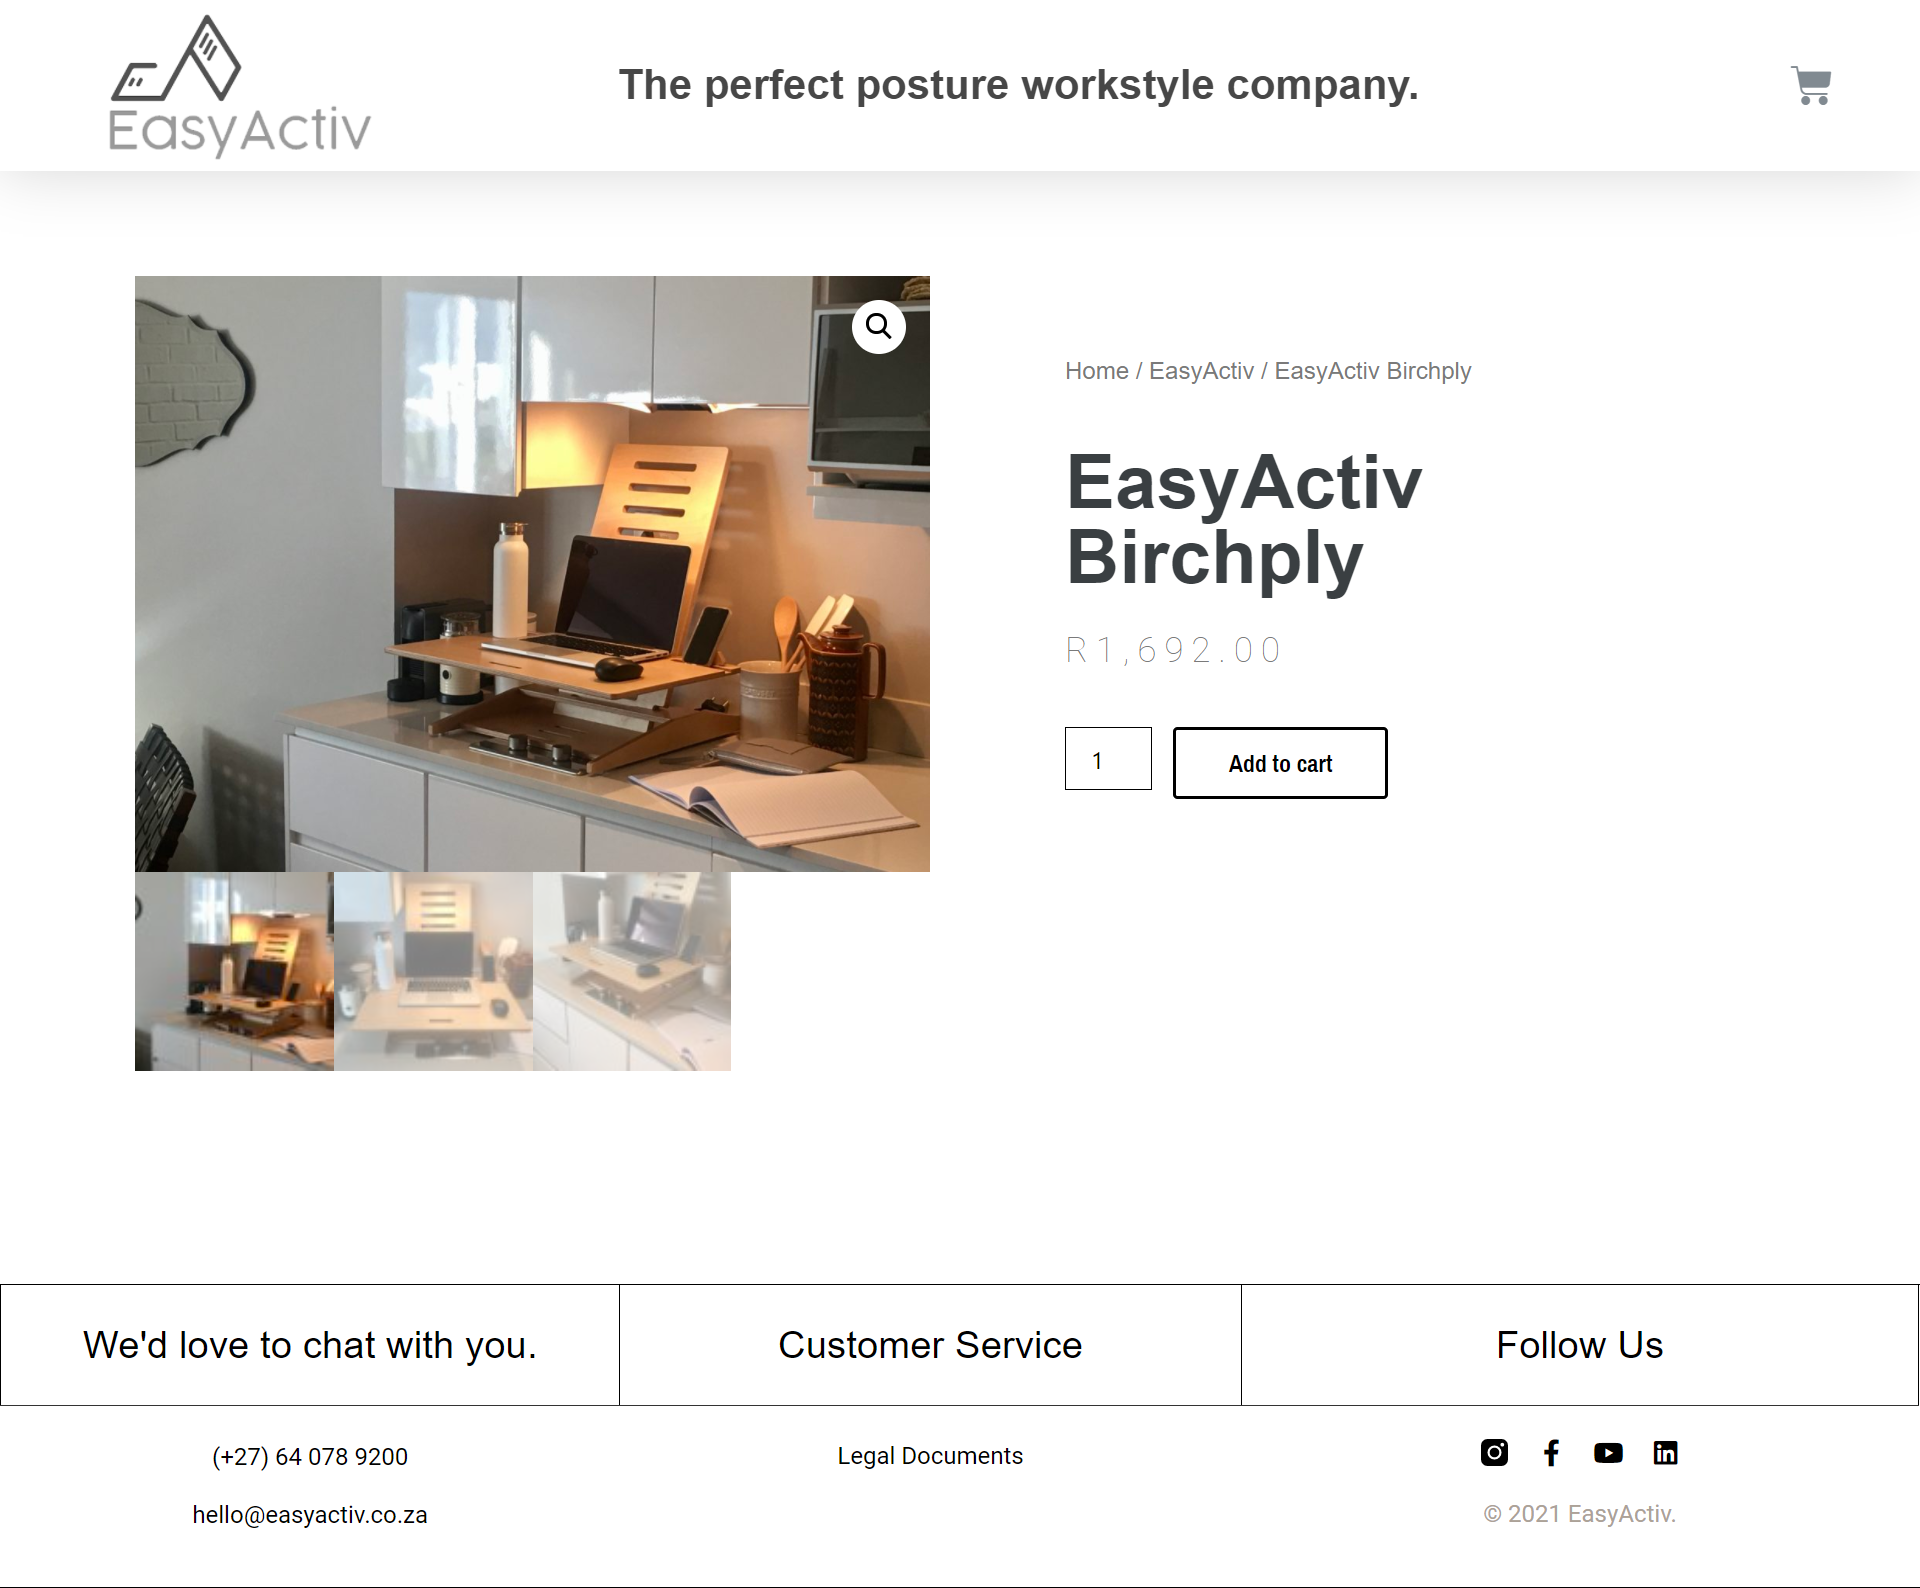Image resolution: width=1920 pixels, height=1588 pixels.
Task: Click the EasyActiv Birchply product title
Action: coord(1244,520)
